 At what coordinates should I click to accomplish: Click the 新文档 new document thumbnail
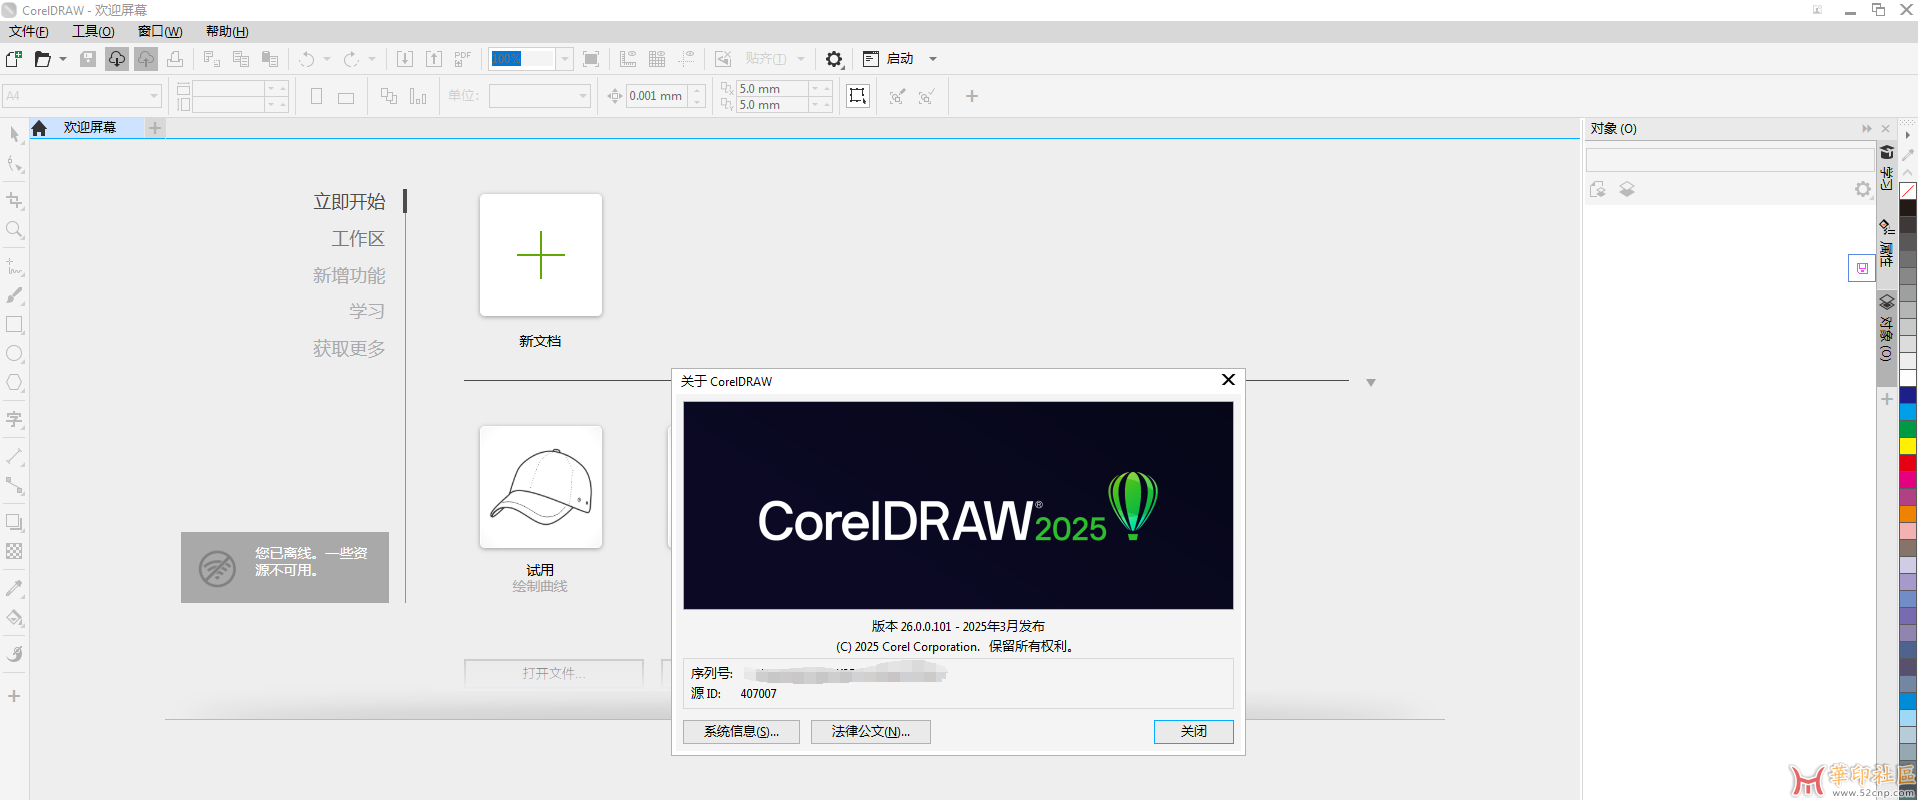[x=541, y=255]
